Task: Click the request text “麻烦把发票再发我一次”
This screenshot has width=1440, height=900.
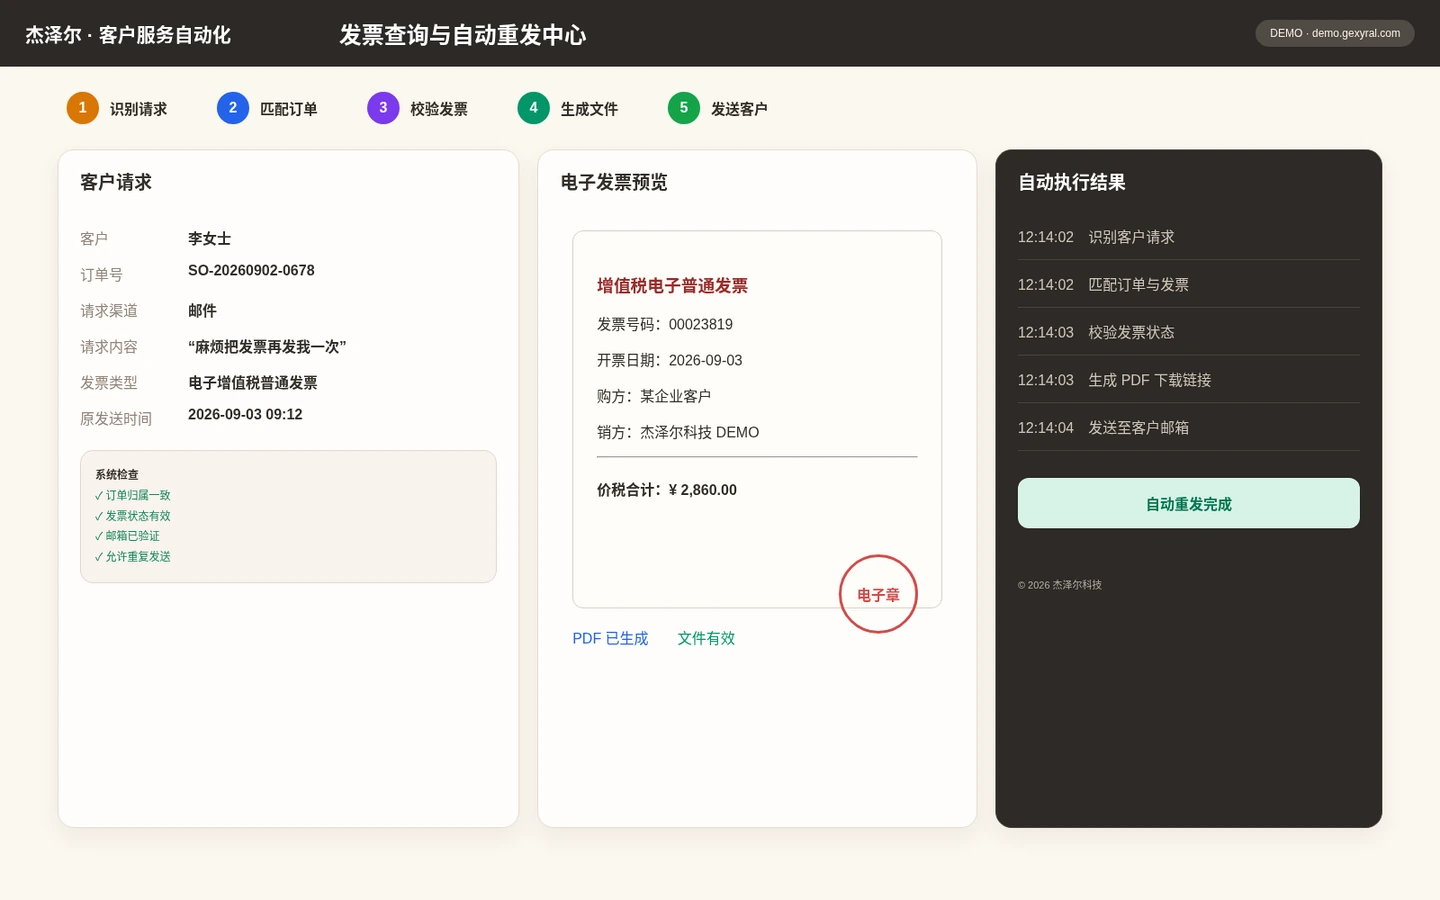Action: point(267,347)
